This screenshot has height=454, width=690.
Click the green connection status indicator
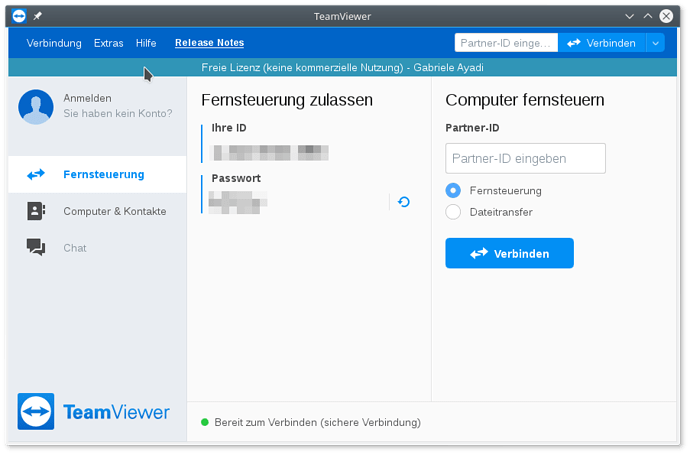205,422
